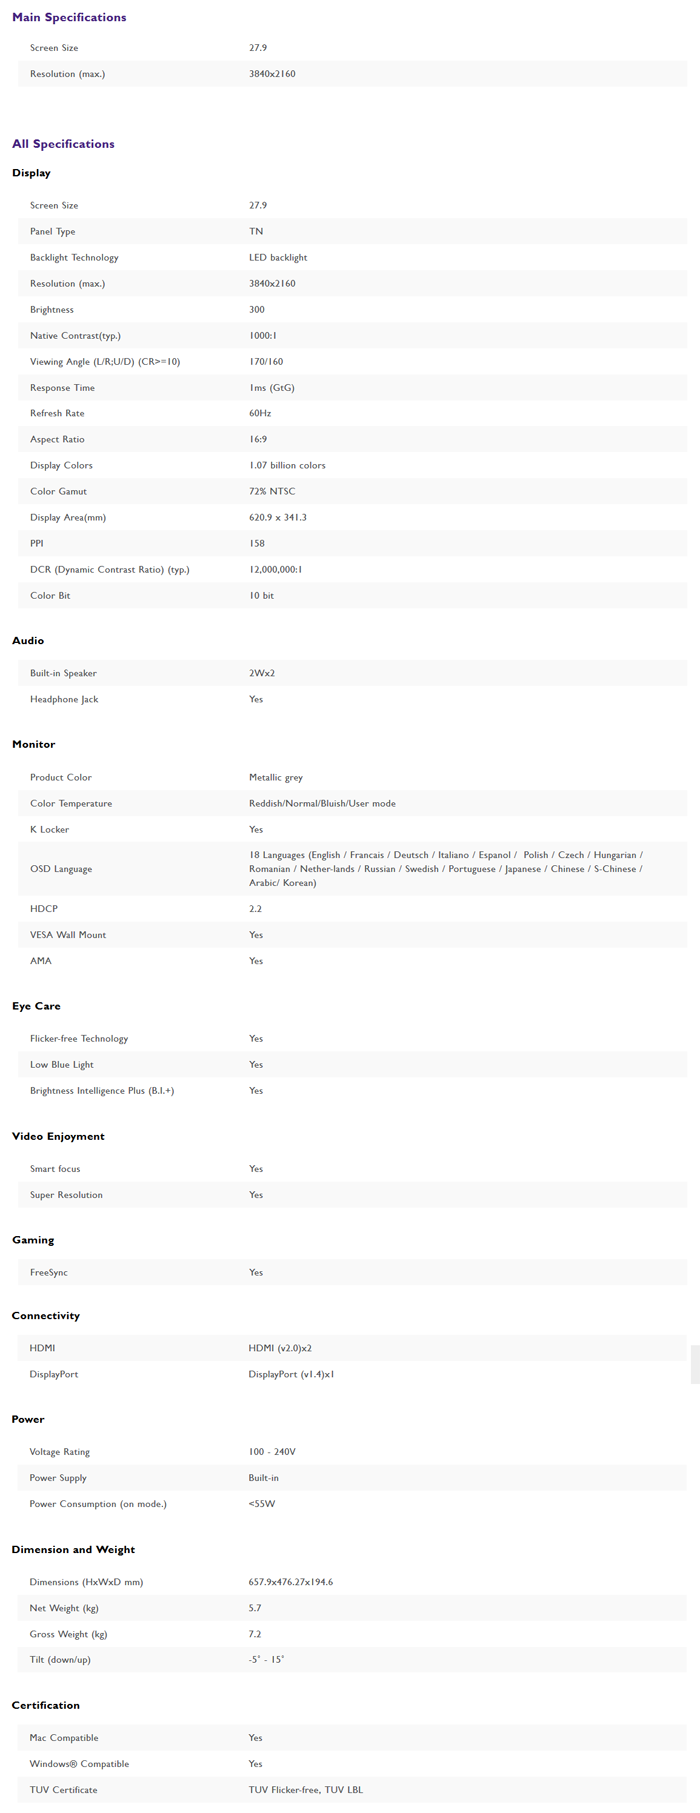
Task: Click the Backlight Technology label
Action: 74,257
